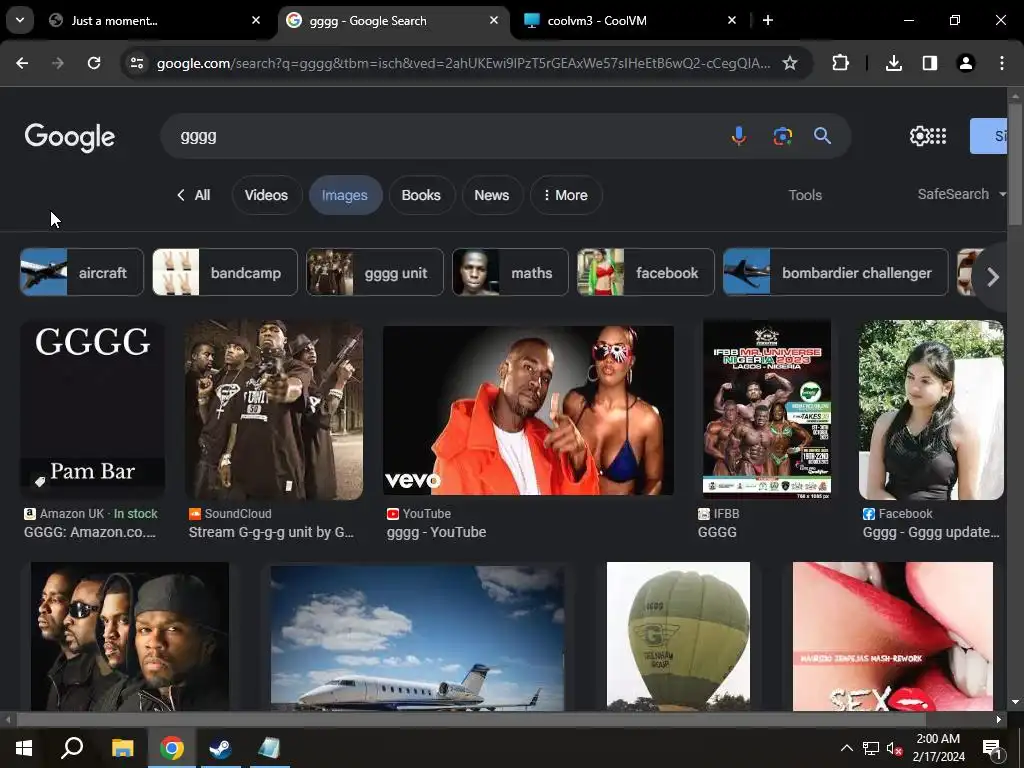Switch to News results
Viewport: 1024px width, 768px height.
pos(492,195)
